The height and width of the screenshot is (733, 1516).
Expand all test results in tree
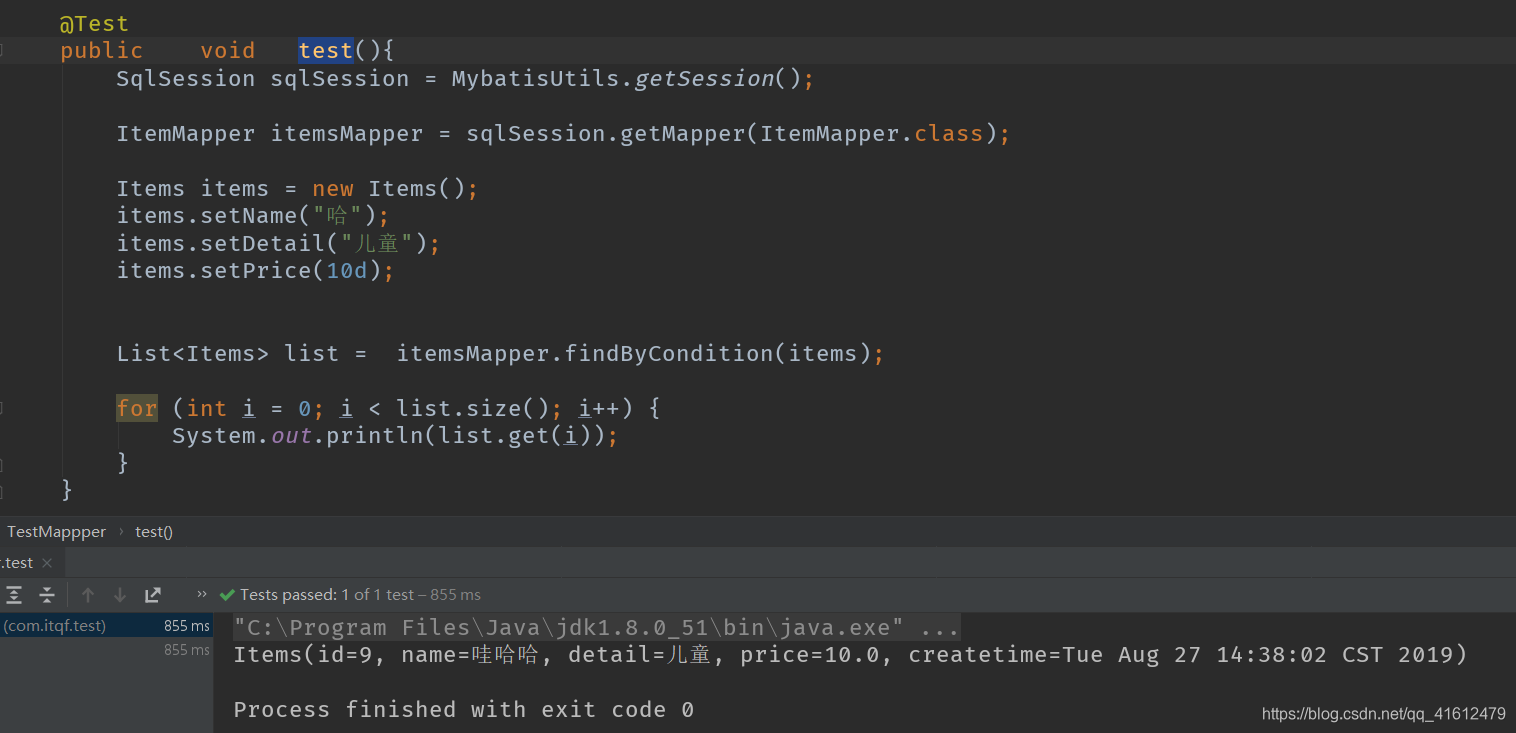pos(14,595)
